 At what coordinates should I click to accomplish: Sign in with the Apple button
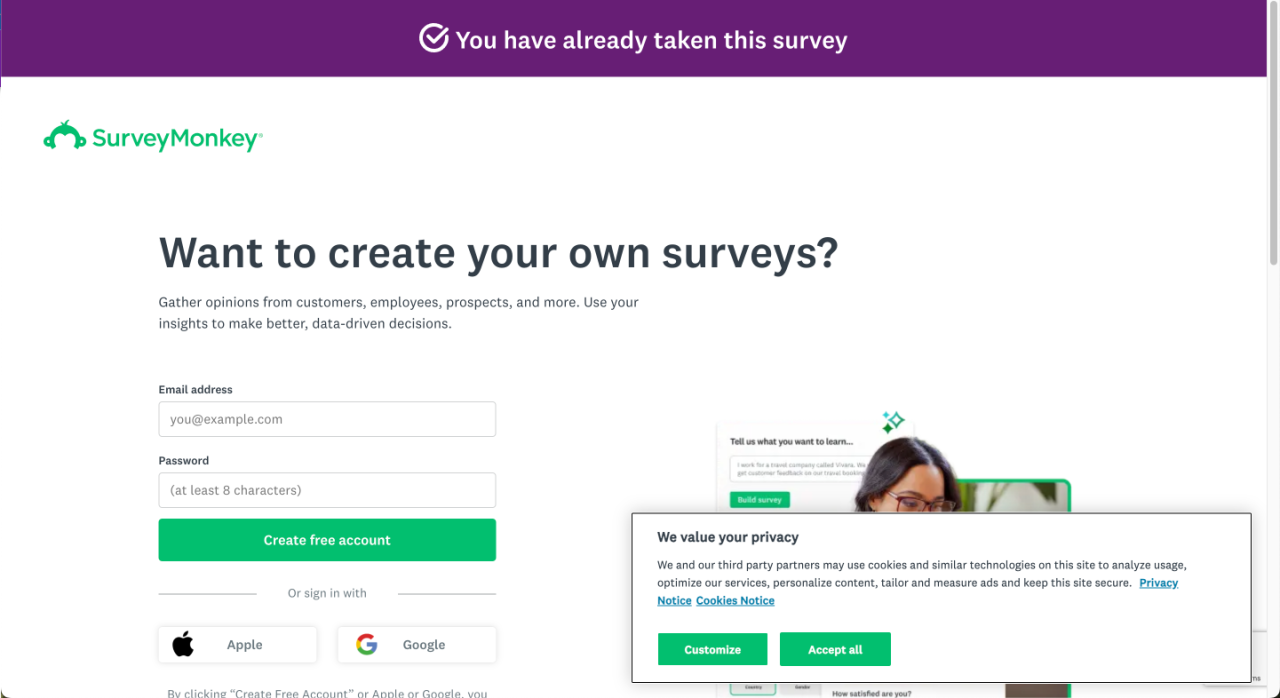coord(237,644)
